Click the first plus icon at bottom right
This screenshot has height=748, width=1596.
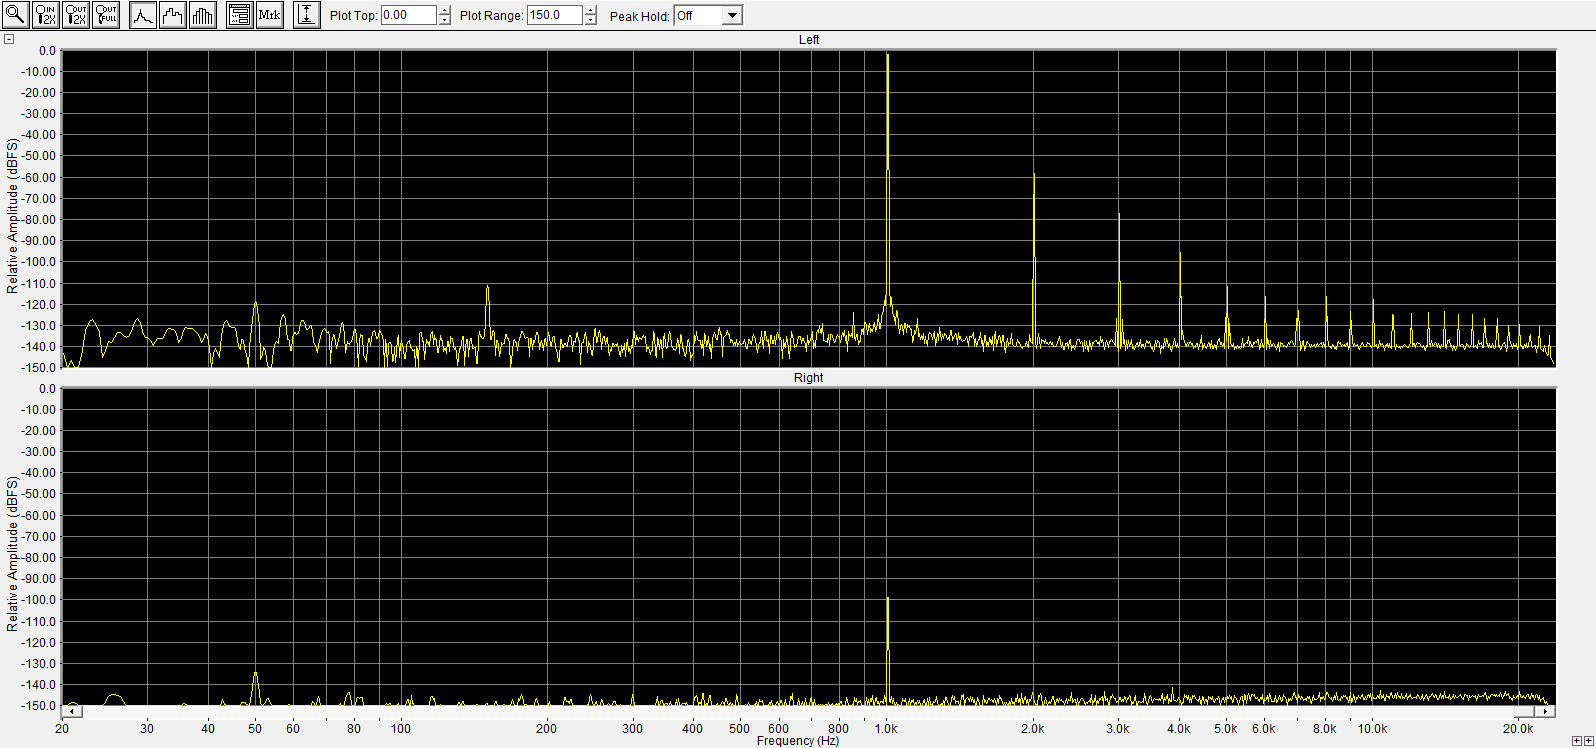[x=1577, y=741]
